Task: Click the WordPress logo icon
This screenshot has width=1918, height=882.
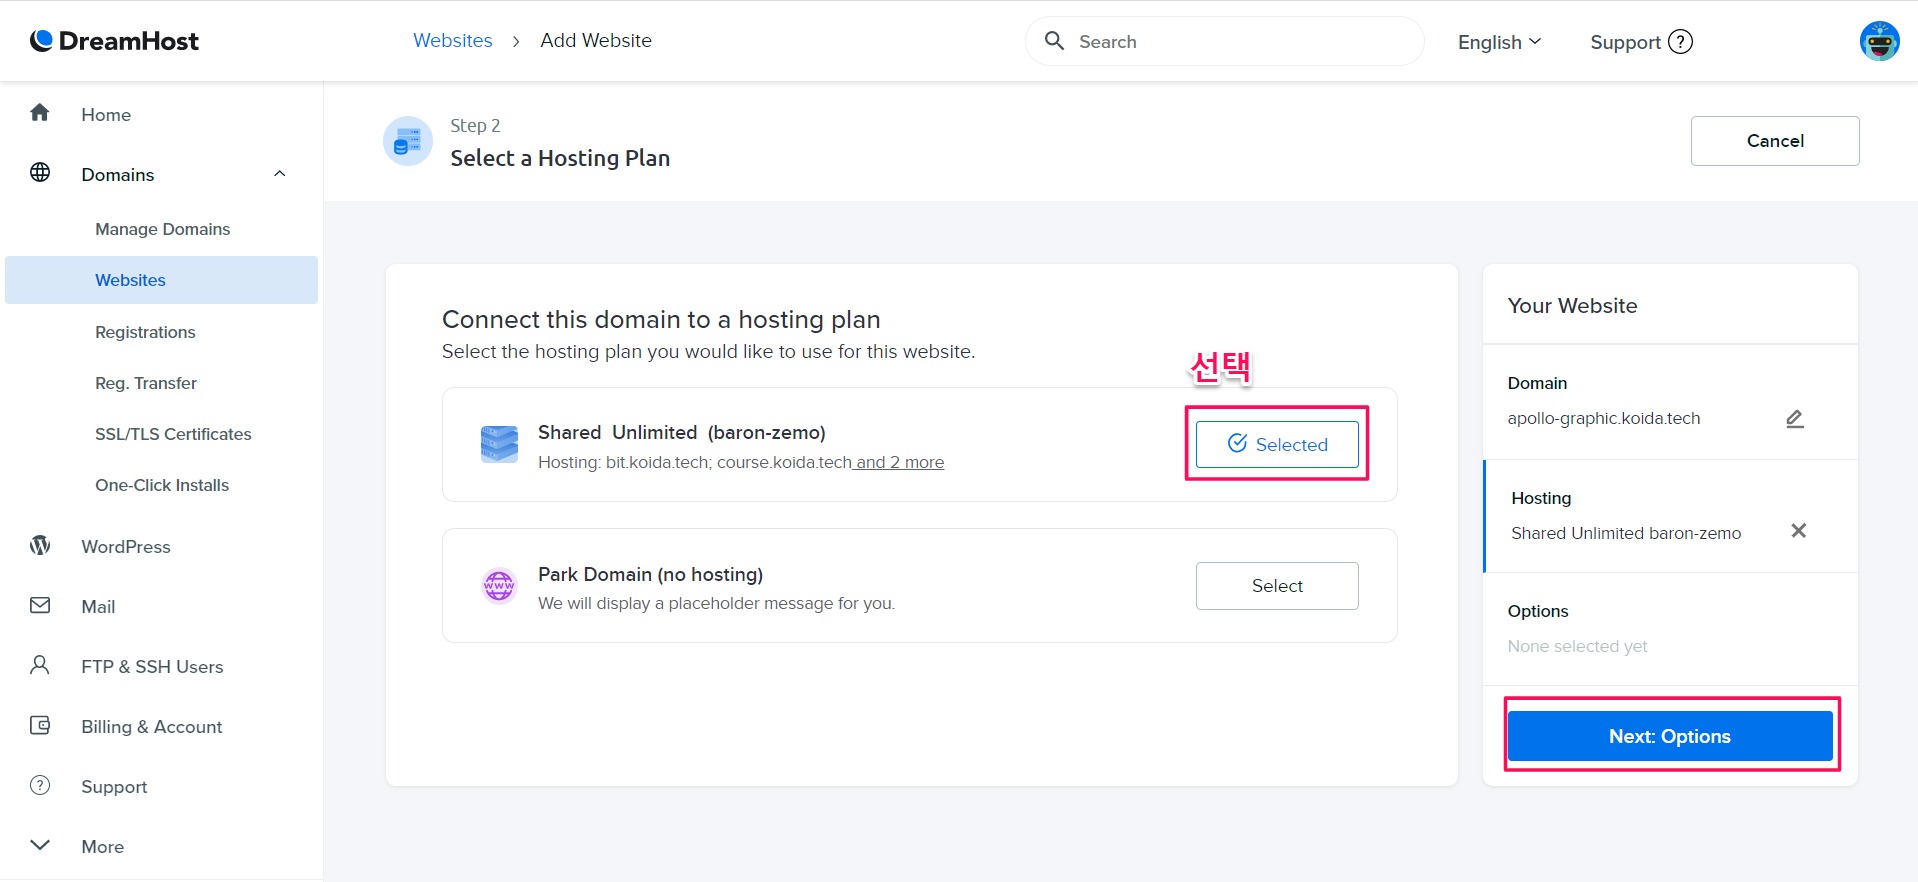Action: (x=40, y=546)
